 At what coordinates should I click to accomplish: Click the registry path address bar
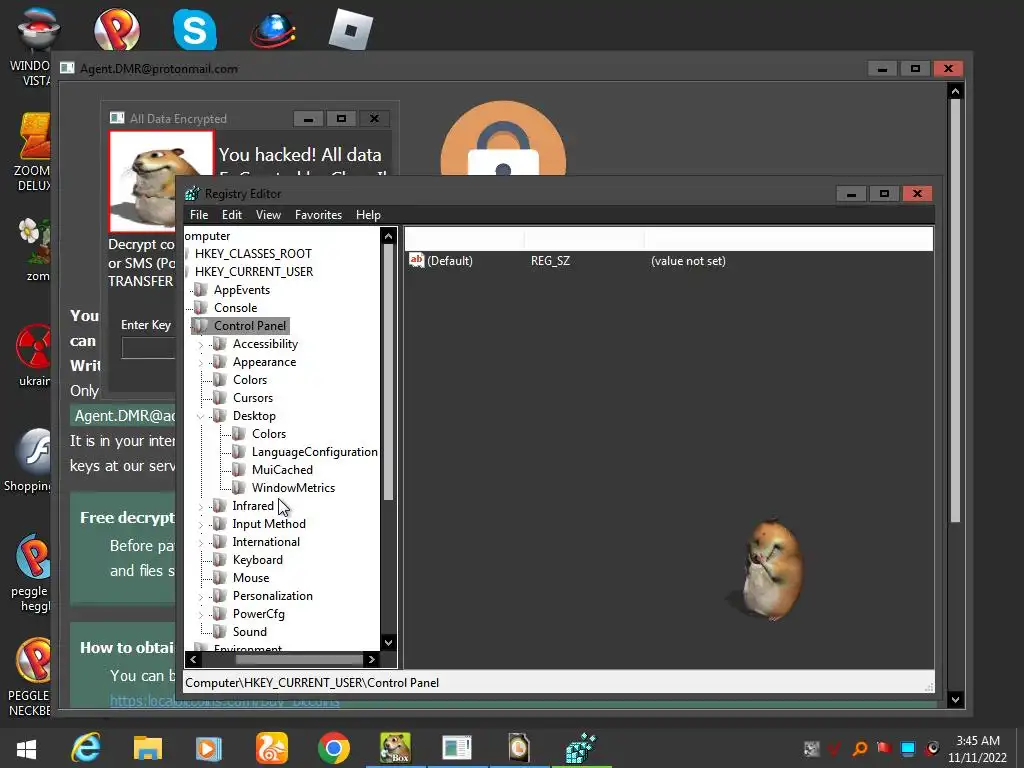[559, 682]
